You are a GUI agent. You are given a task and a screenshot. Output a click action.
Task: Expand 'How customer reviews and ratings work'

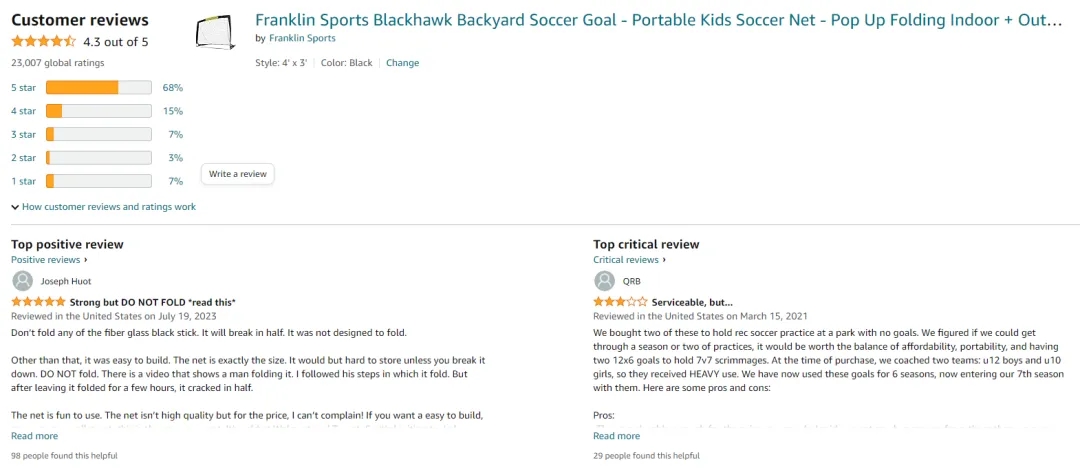coord(103,207)
